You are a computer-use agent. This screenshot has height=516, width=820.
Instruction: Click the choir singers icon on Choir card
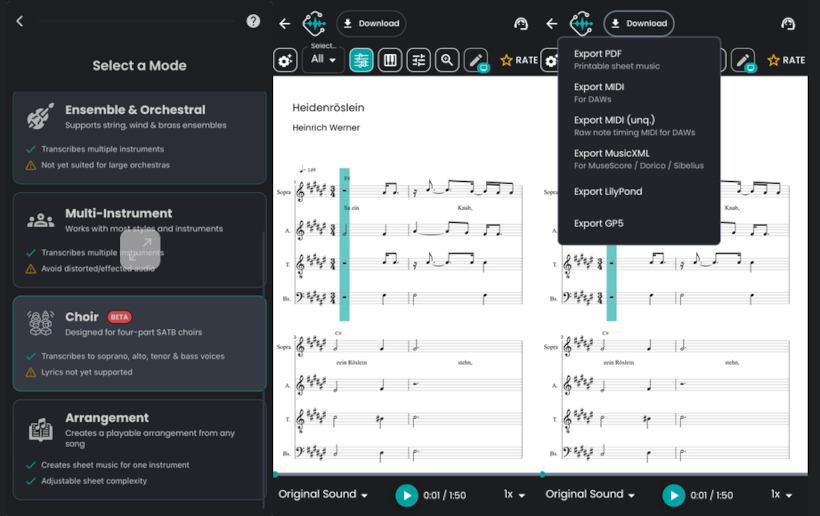pyautogui.click(x=40, y=323)
